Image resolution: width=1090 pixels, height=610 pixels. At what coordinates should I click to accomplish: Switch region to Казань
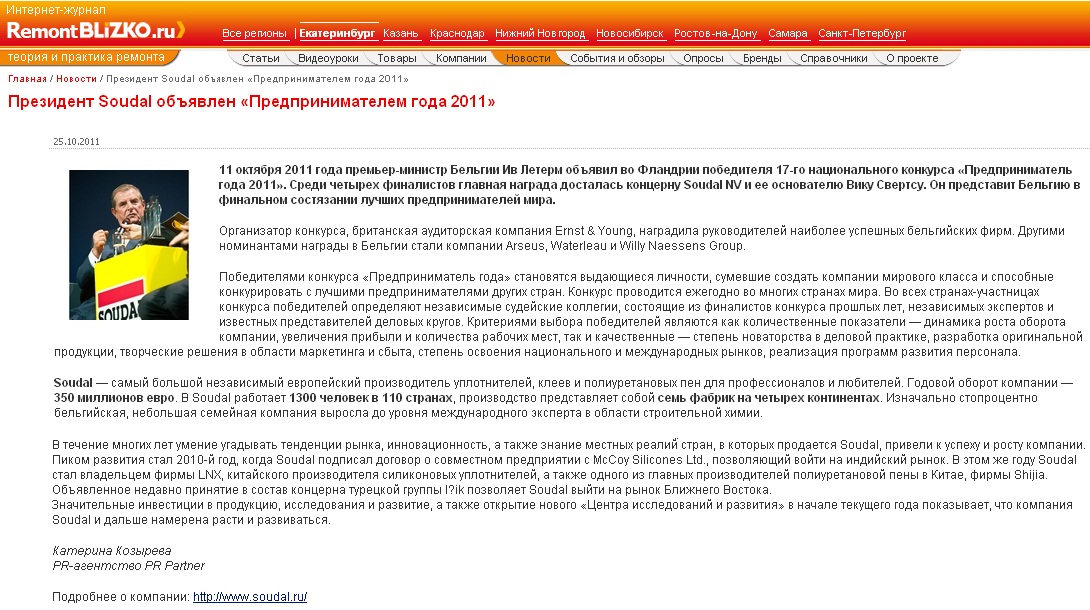400,33
